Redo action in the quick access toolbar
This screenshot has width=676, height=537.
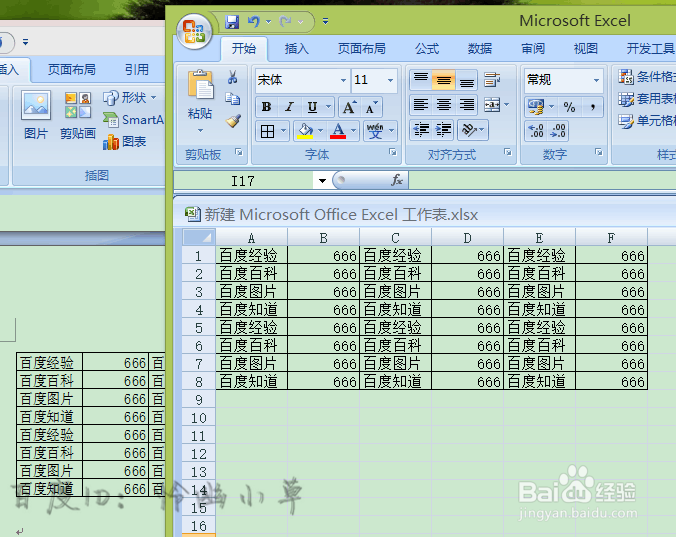(x=285, y=22)
